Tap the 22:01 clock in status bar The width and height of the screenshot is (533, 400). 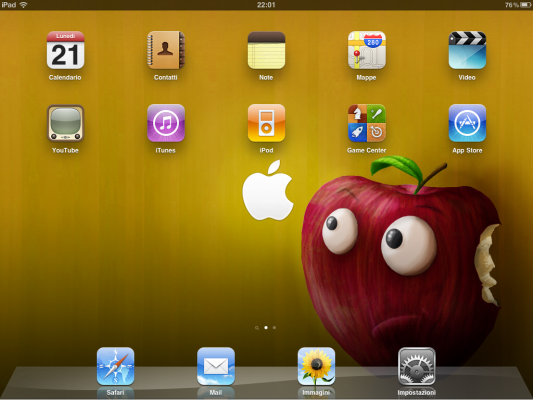click(x=266, y=5)
